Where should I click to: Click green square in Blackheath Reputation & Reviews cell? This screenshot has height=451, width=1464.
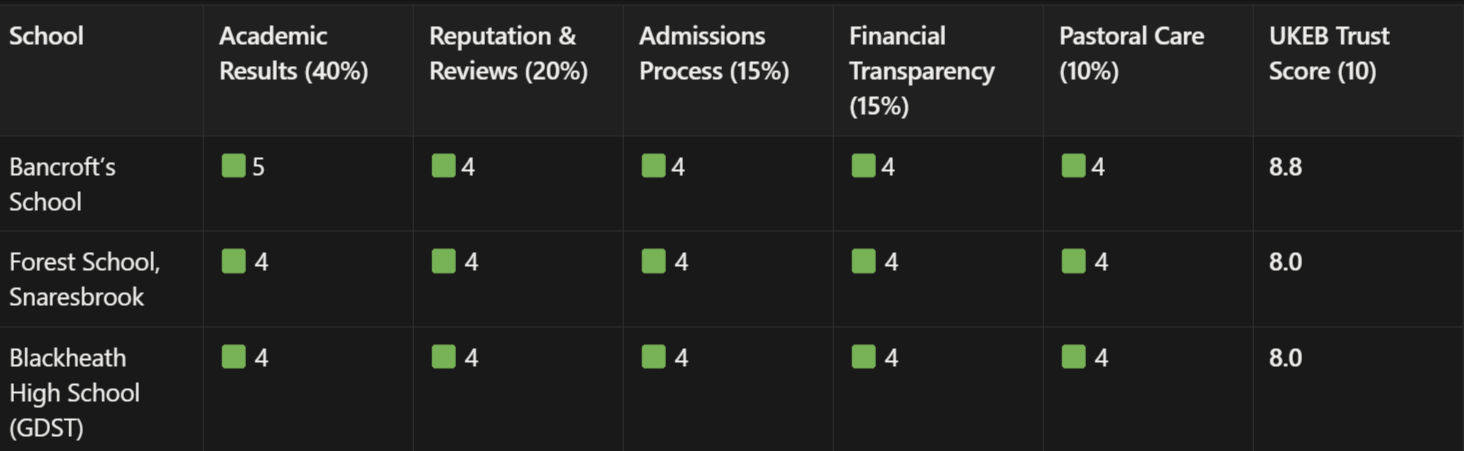coord(443,357)
